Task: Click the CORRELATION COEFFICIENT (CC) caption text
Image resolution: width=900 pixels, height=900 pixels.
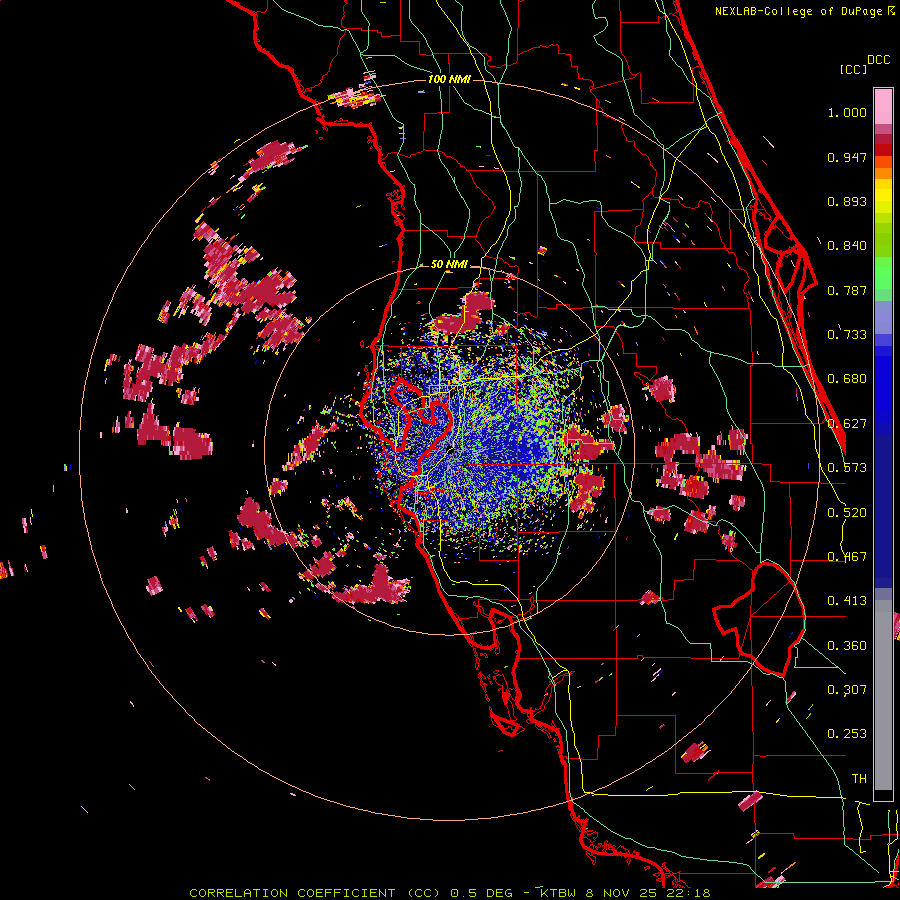Action: 315,893
